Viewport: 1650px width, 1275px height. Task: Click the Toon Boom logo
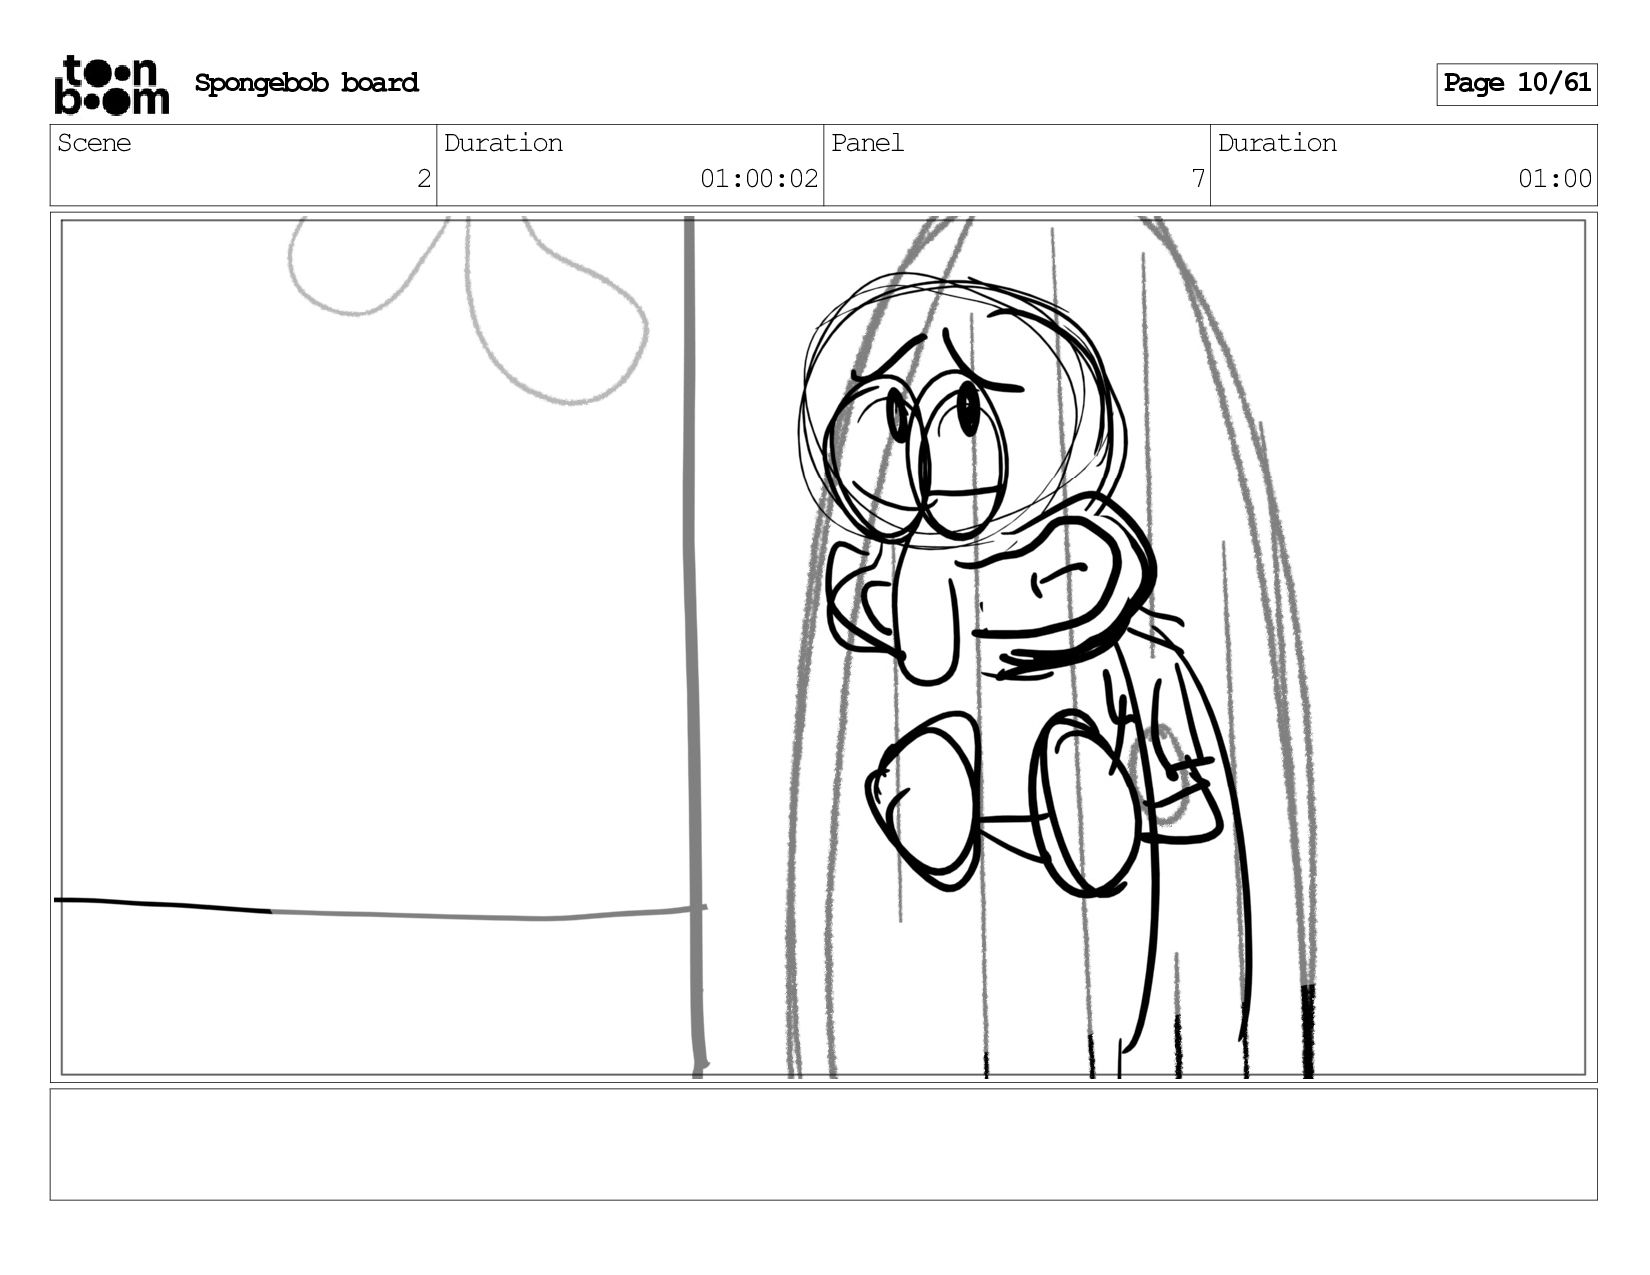[111, 85]
